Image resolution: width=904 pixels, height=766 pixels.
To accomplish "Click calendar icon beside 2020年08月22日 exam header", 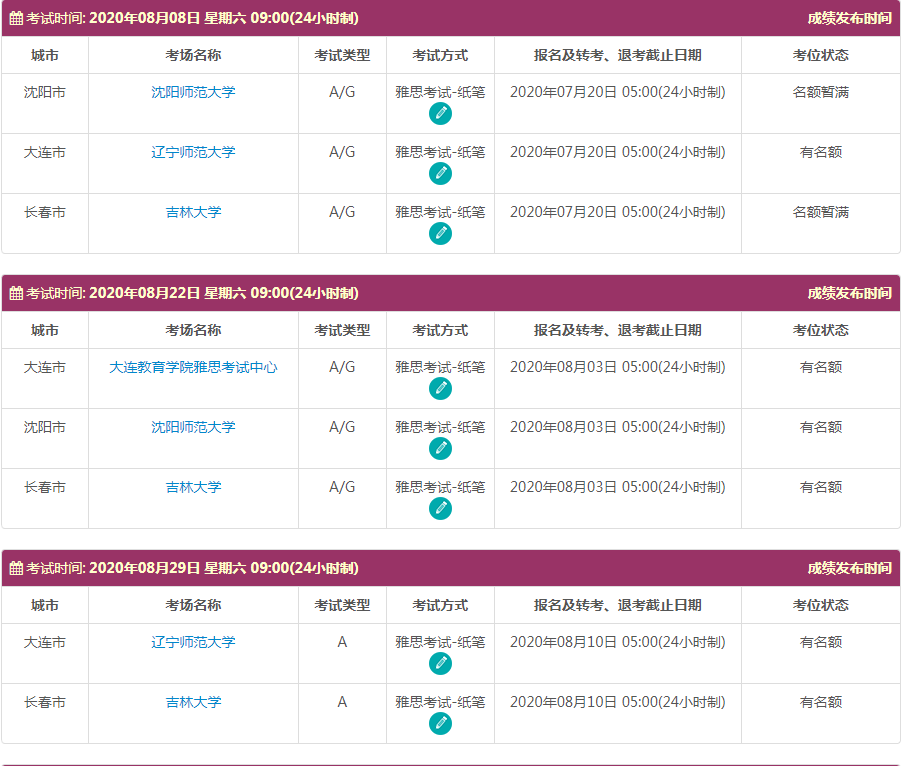I will point(16,293).
